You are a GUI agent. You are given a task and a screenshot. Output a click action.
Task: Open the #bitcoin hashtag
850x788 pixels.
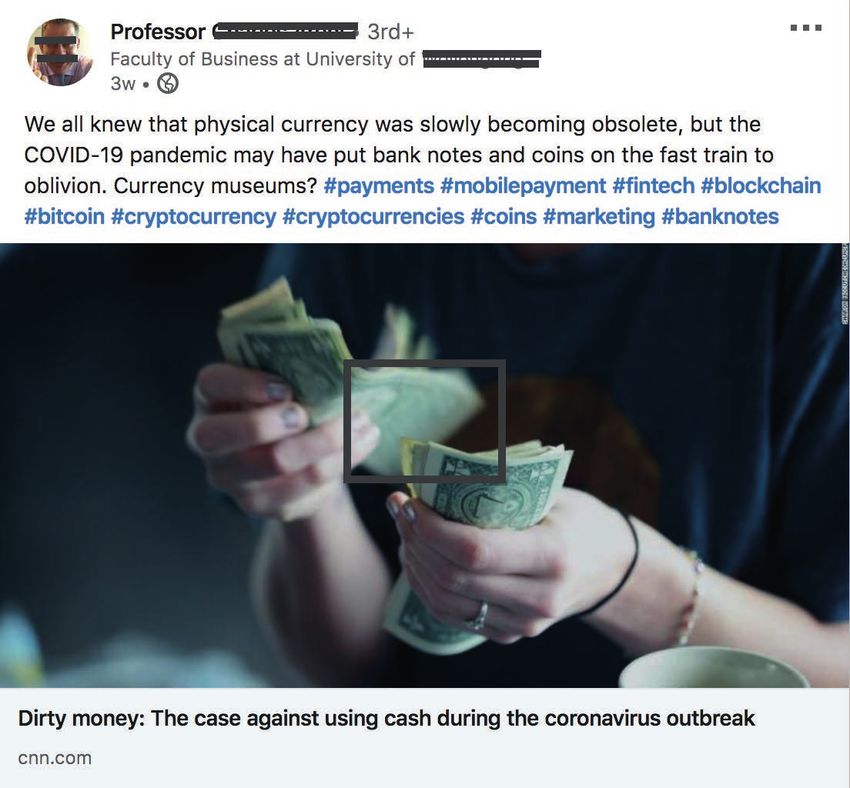[65, 217]
